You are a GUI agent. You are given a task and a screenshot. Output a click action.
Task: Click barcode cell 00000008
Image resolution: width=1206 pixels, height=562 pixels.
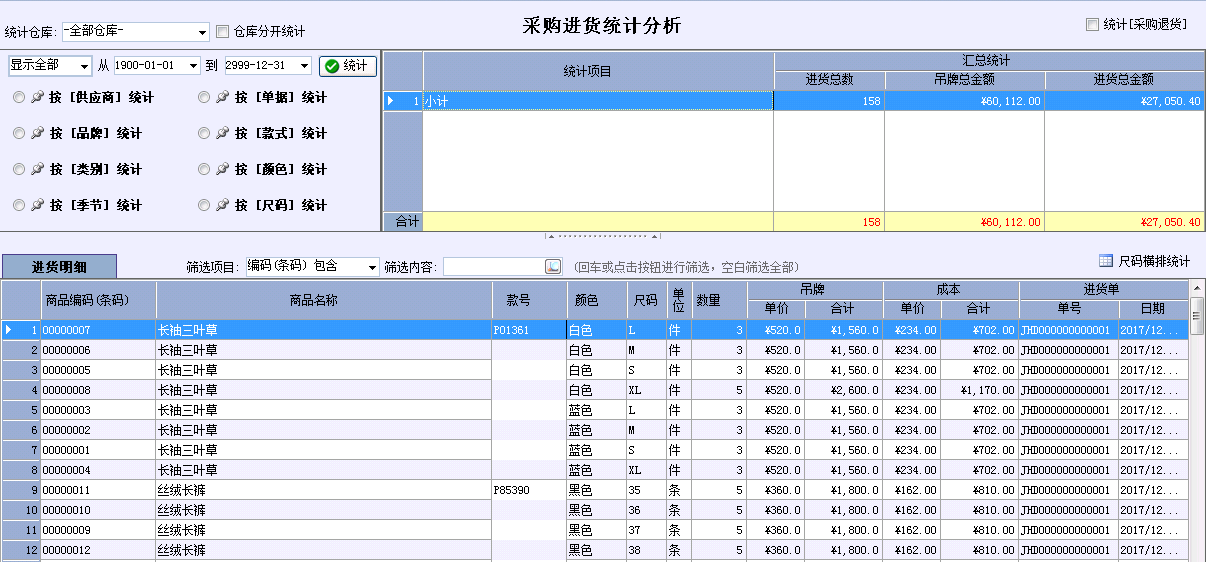[98, 390]
